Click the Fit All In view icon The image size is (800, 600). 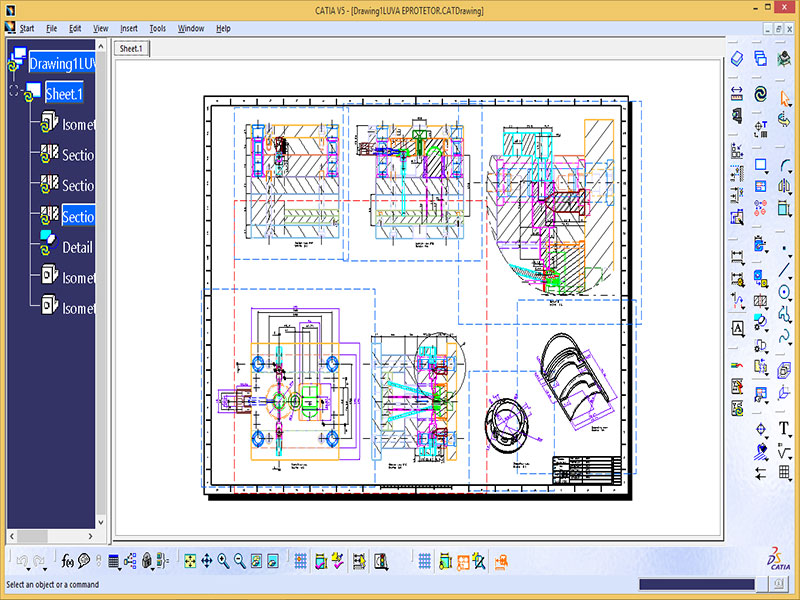coord(190,561)
